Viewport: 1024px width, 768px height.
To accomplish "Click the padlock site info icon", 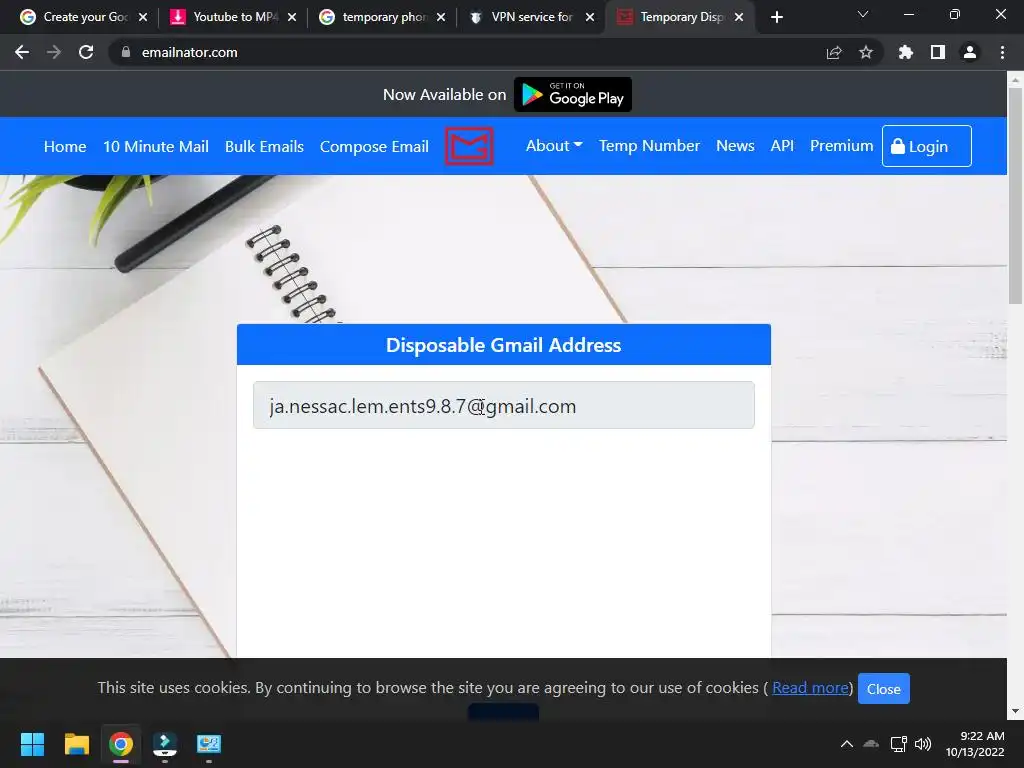I will (x=126, y=52).
